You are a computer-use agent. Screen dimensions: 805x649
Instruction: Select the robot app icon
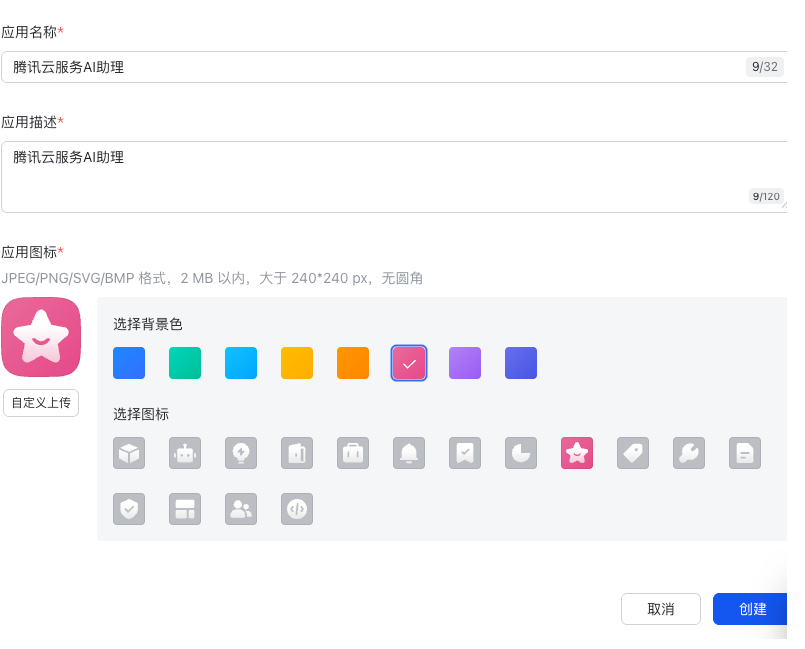tap(185, 453)
